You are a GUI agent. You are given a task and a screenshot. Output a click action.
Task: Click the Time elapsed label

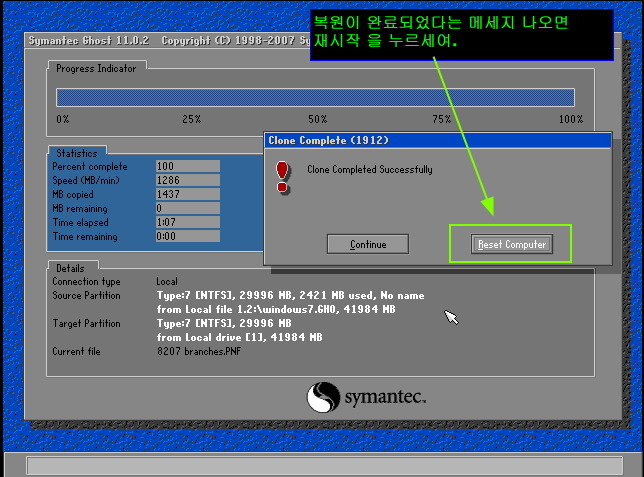pyautogui.click(x=80, y=222)
